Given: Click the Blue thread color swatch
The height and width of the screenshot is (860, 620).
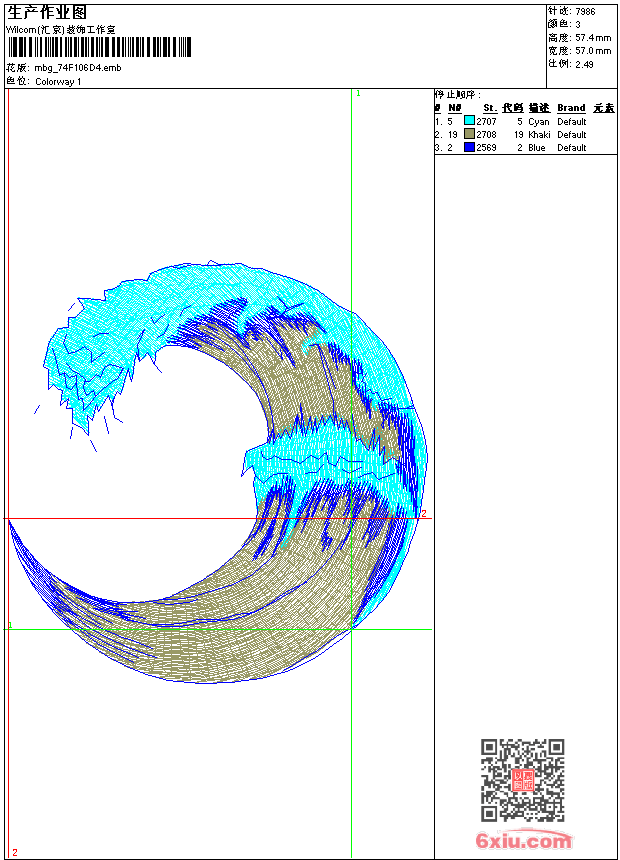Looking at the screenshot, I should pyautogui.click(x=469, y=147).
